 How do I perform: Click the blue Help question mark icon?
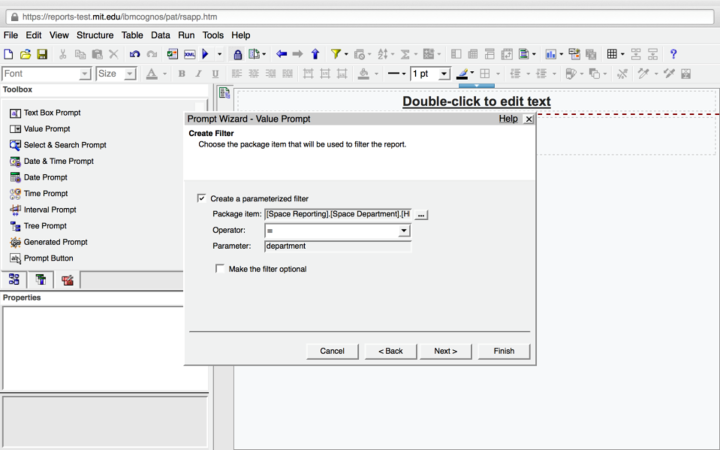point(673,54)
